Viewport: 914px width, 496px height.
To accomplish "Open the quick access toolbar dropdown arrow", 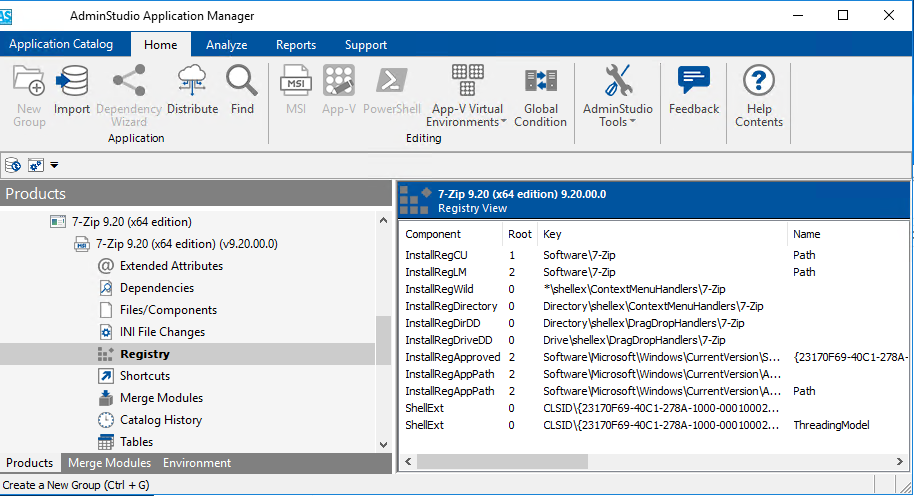I will (54, 164).
